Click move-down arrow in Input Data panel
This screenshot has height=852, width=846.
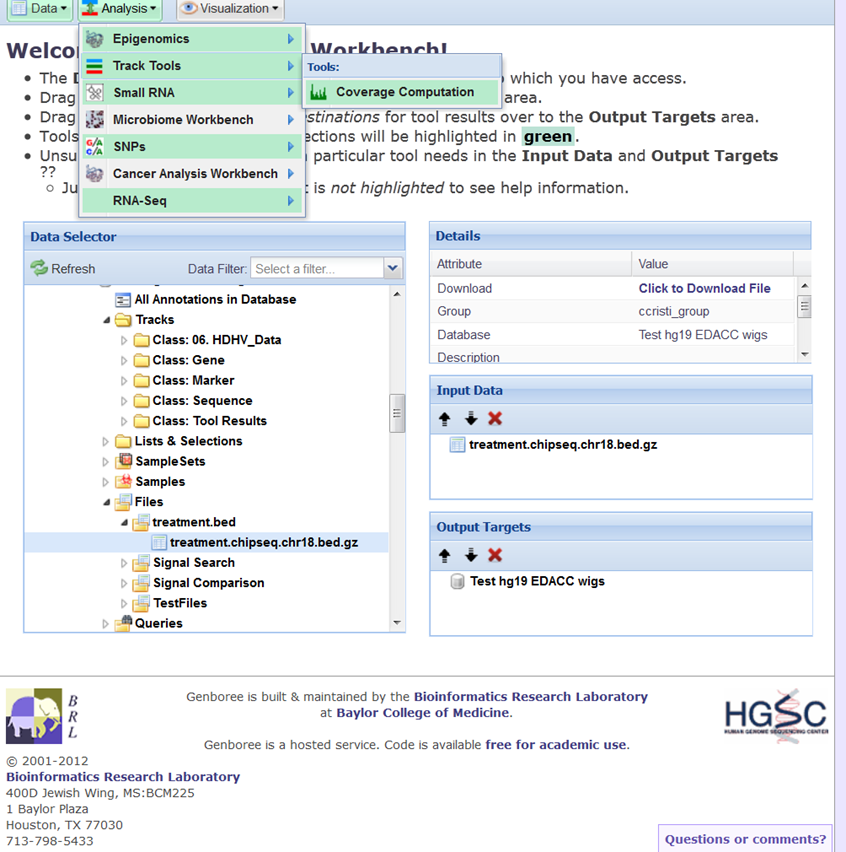pos(470,418)
